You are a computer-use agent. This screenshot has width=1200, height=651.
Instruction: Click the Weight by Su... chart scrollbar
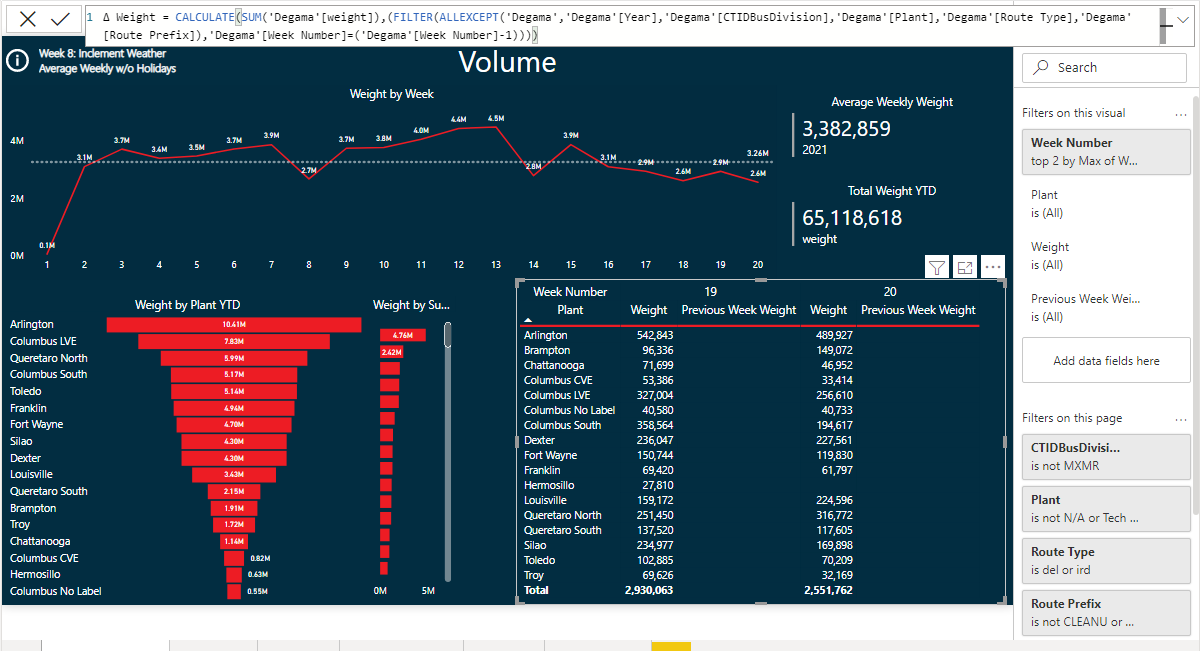click(x=448, y=450)
